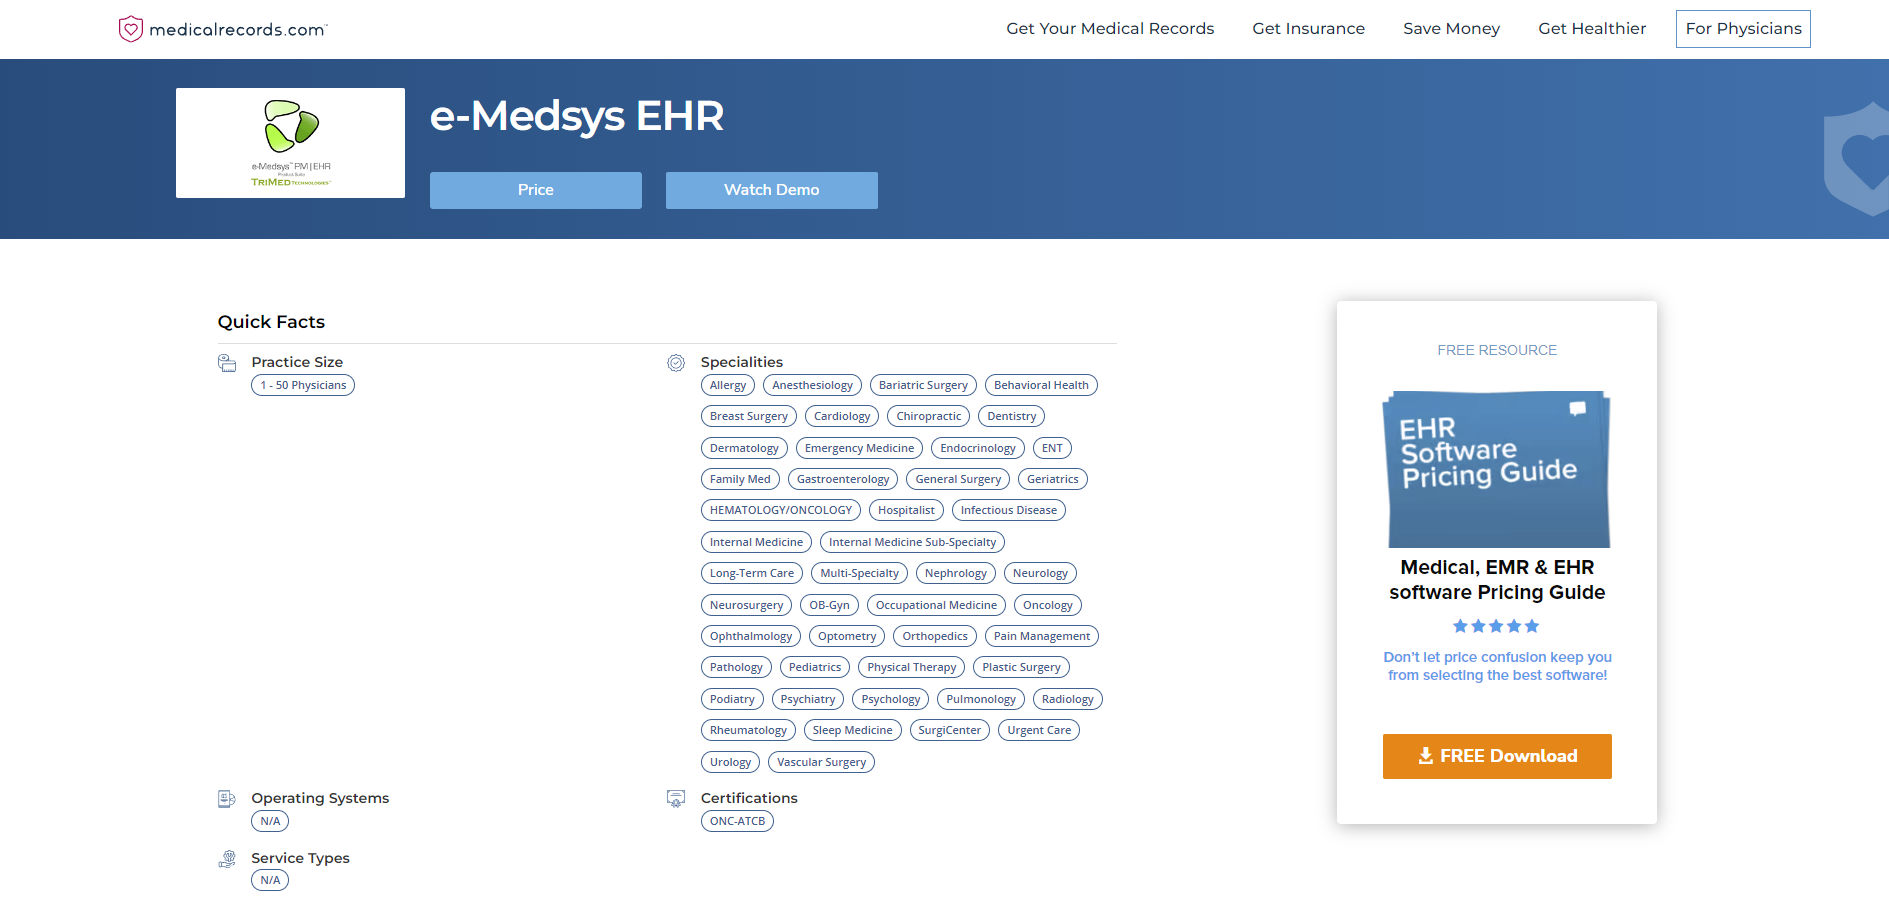Click the download arrow inside FREE Download
Screen dimensions: 1889x903
coord(1424,756)
